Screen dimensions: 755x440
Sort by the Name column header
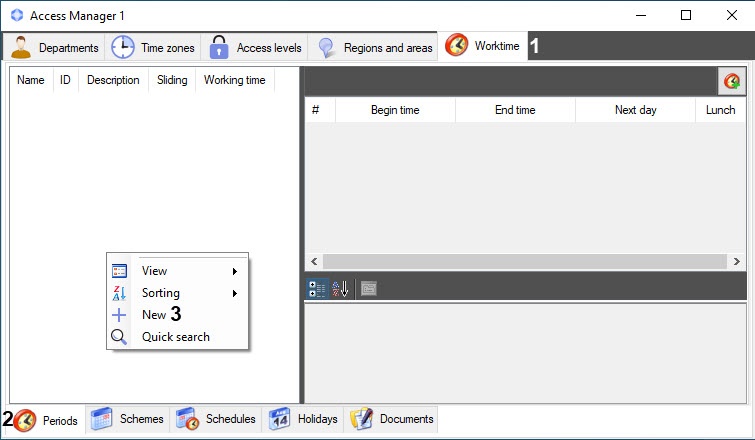pos(31,80)
